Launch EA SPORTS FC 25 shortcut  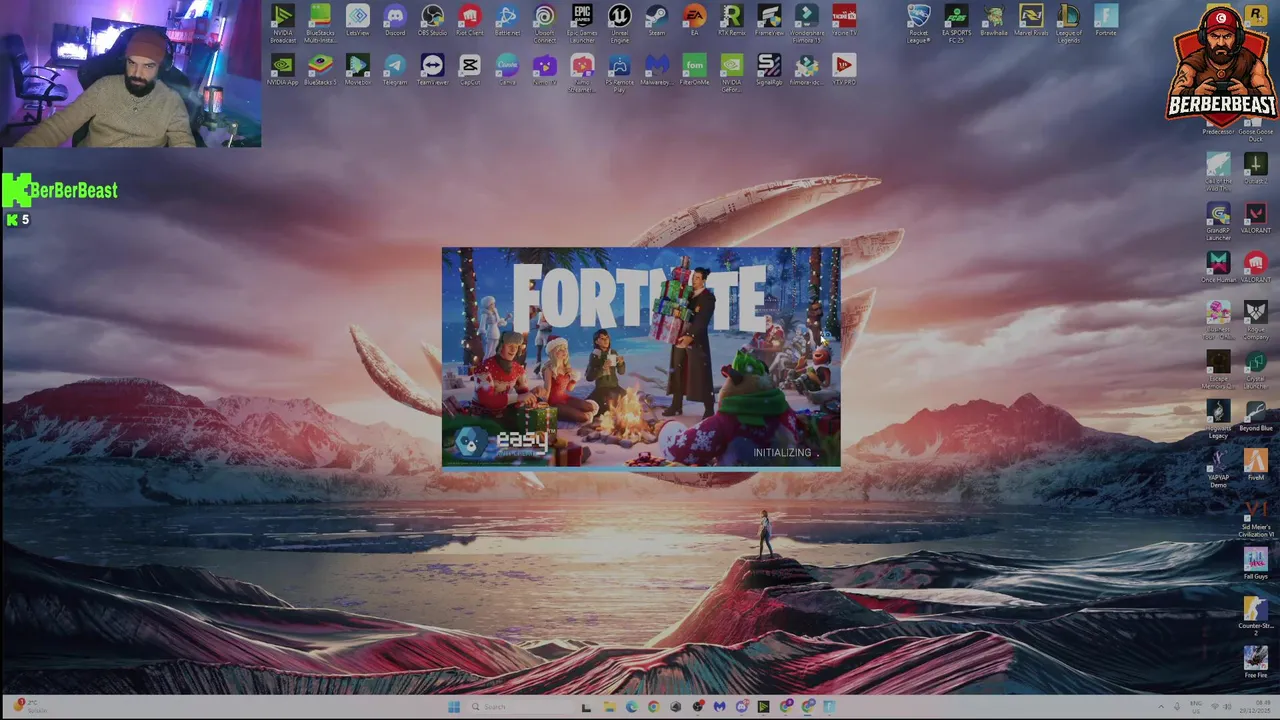(x=956, y=24)
